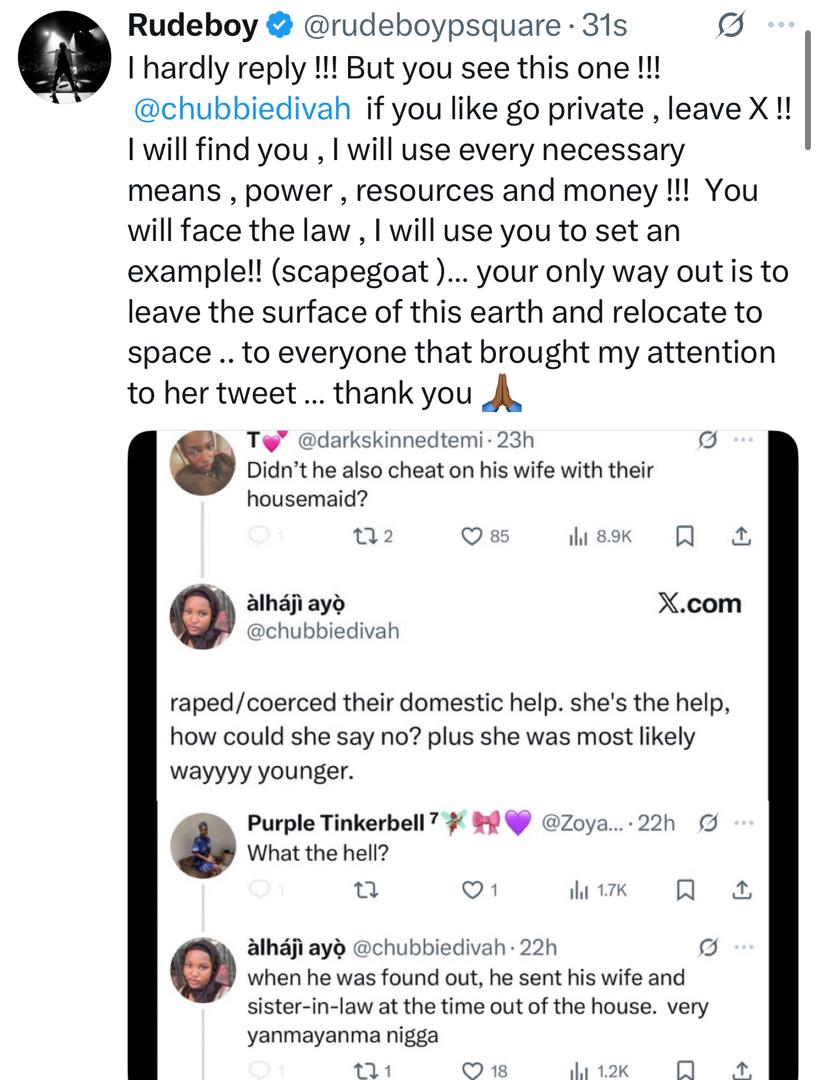Click the page scrollbar on the right edge
Screen dimensions: 817x1080
(x=806, y=90)
